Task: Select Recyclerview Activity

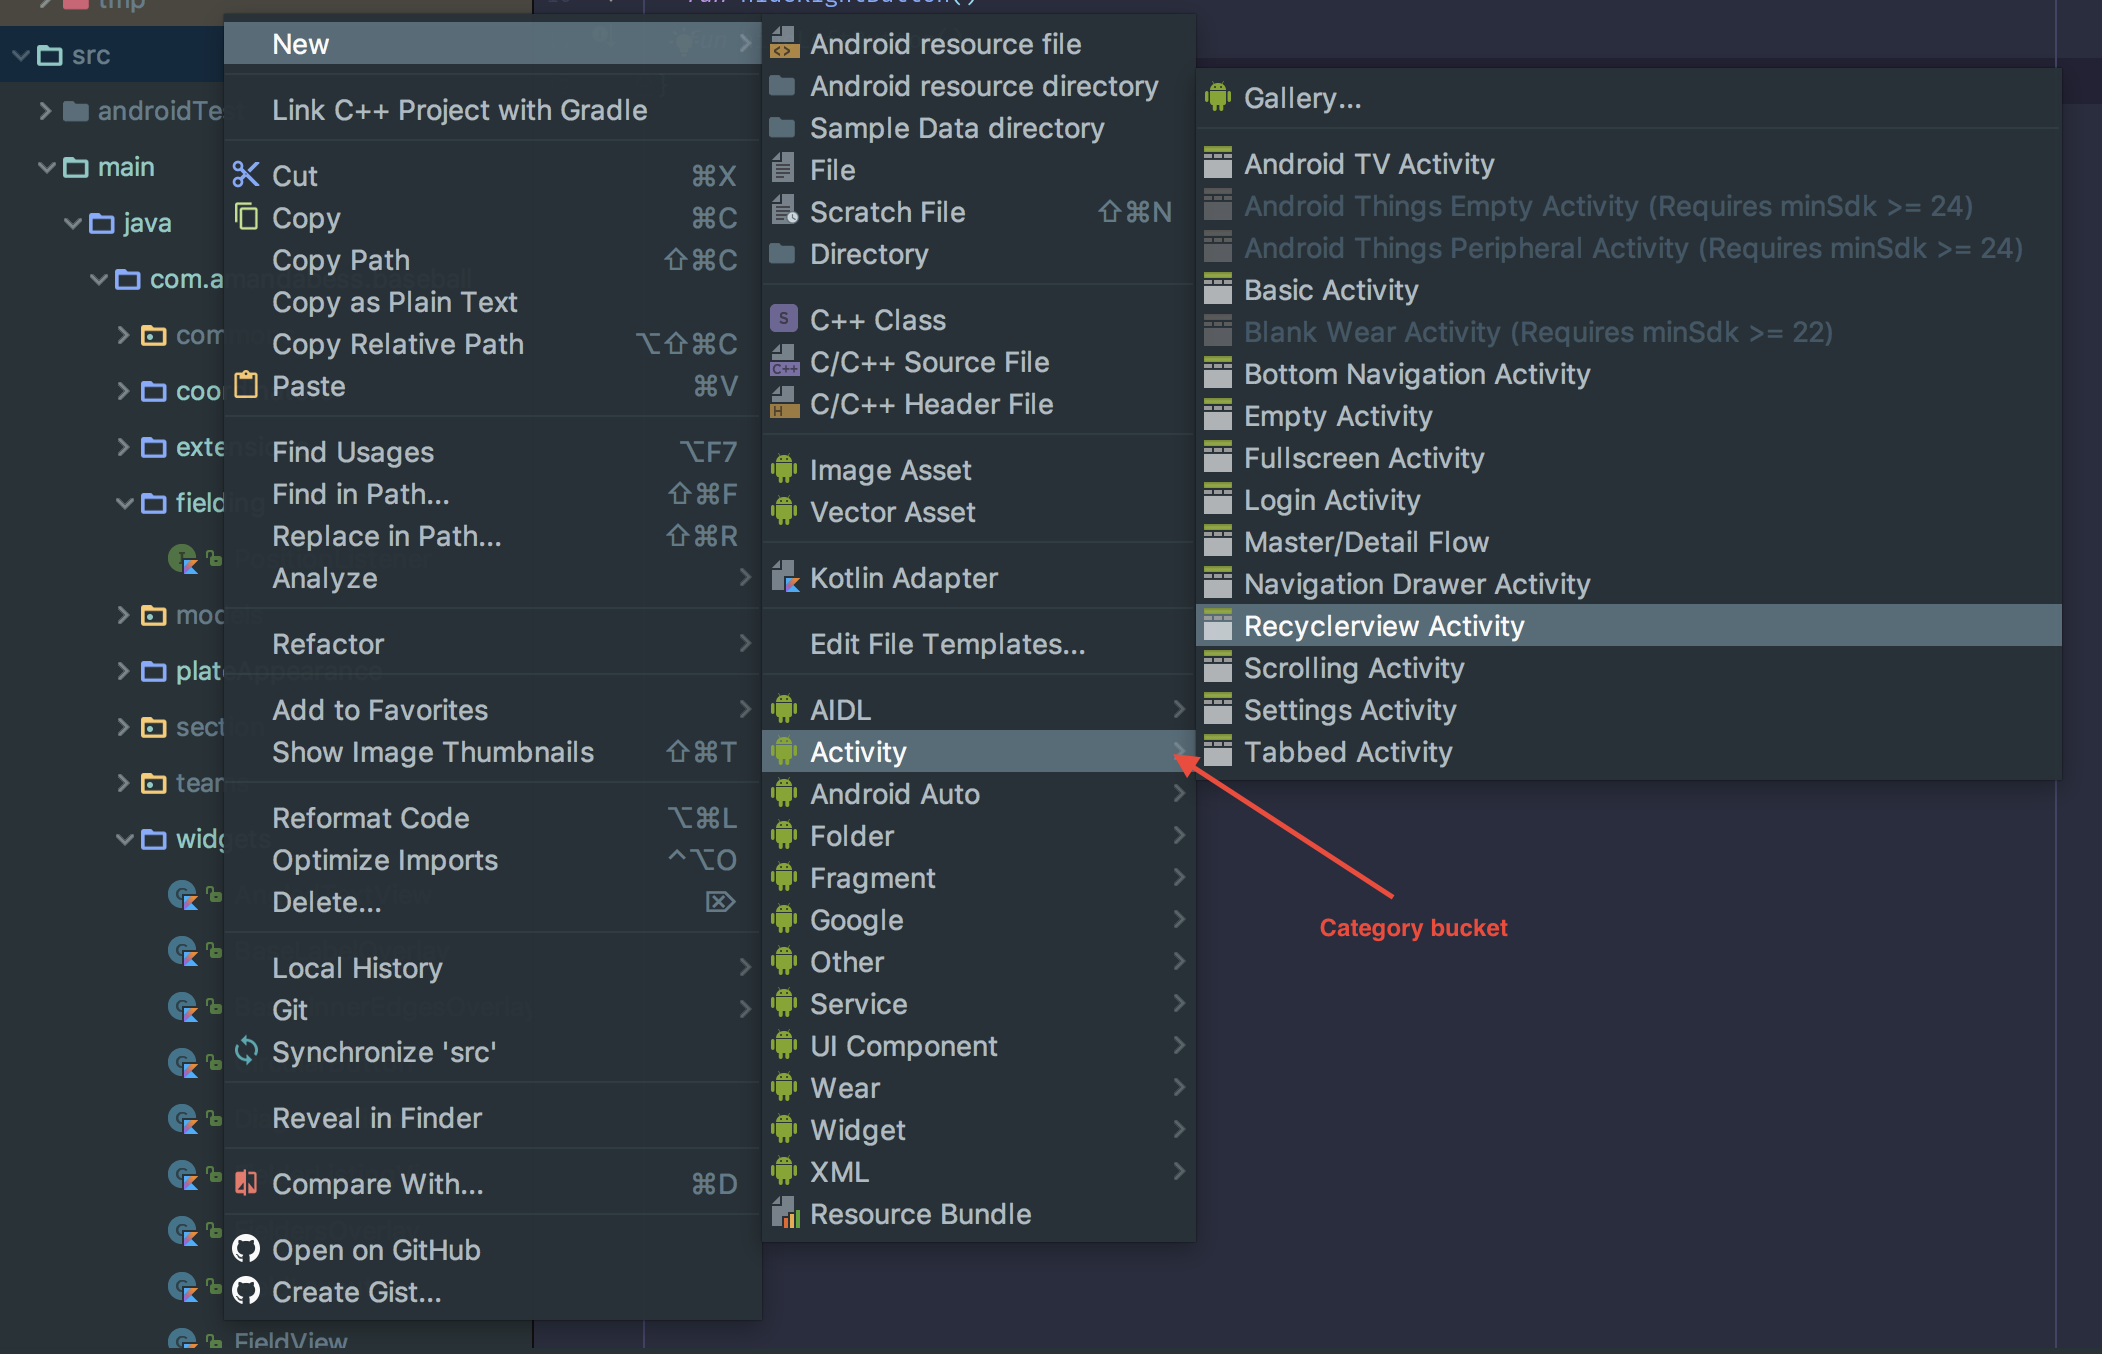Action: pos(1629,625)
